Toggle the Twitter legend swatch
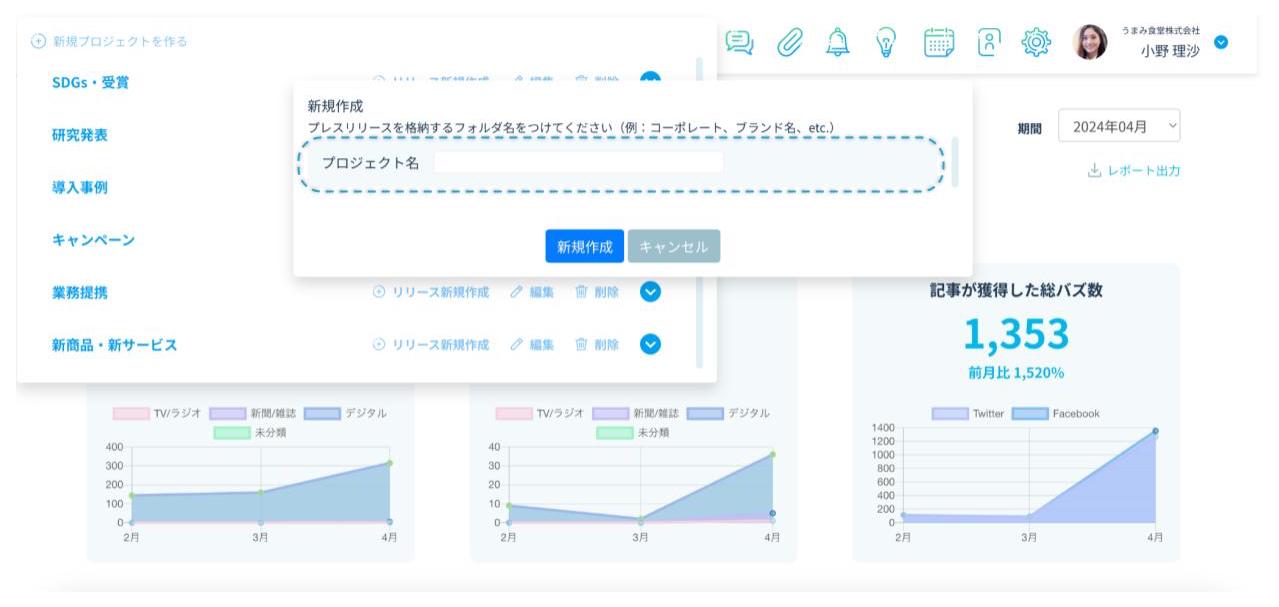Screen dimensions: 1279x607 coord(949,414)
